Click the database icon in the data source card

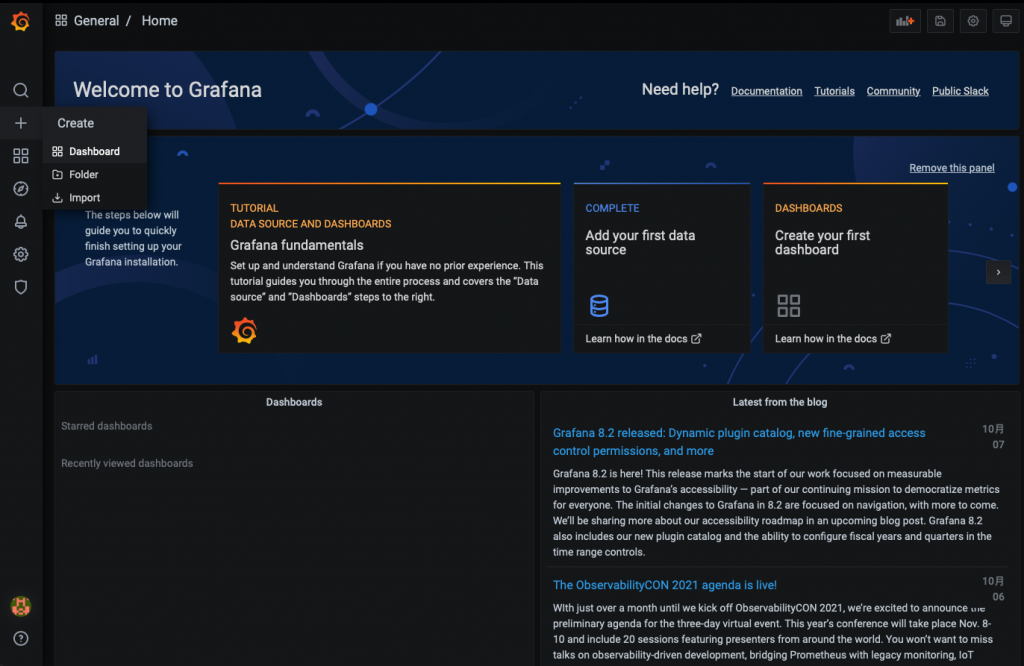[x=599, y=306]
